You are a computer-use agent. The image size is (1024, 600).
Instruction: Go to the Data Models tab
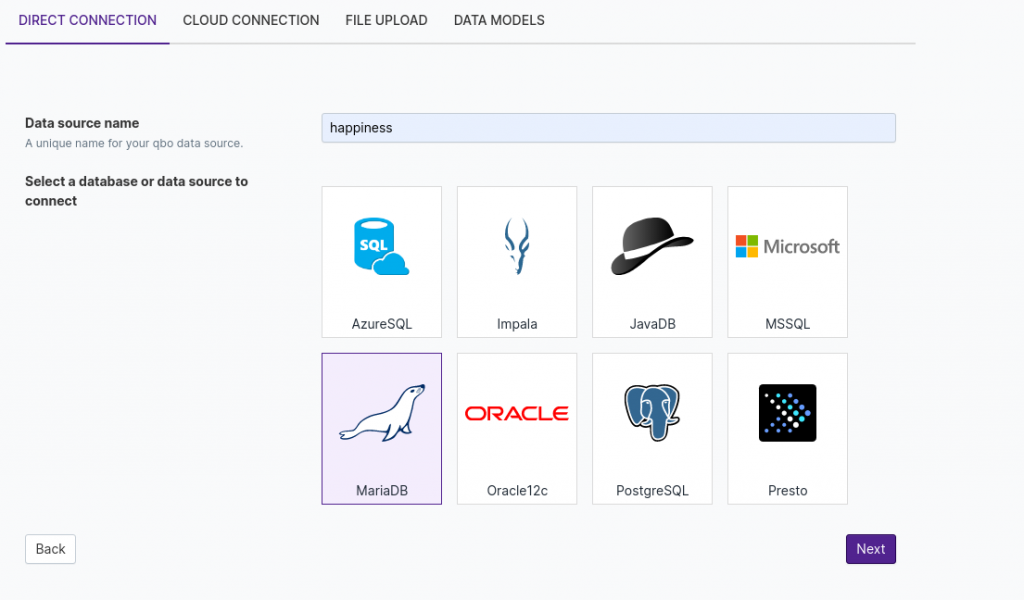point(499,20)
